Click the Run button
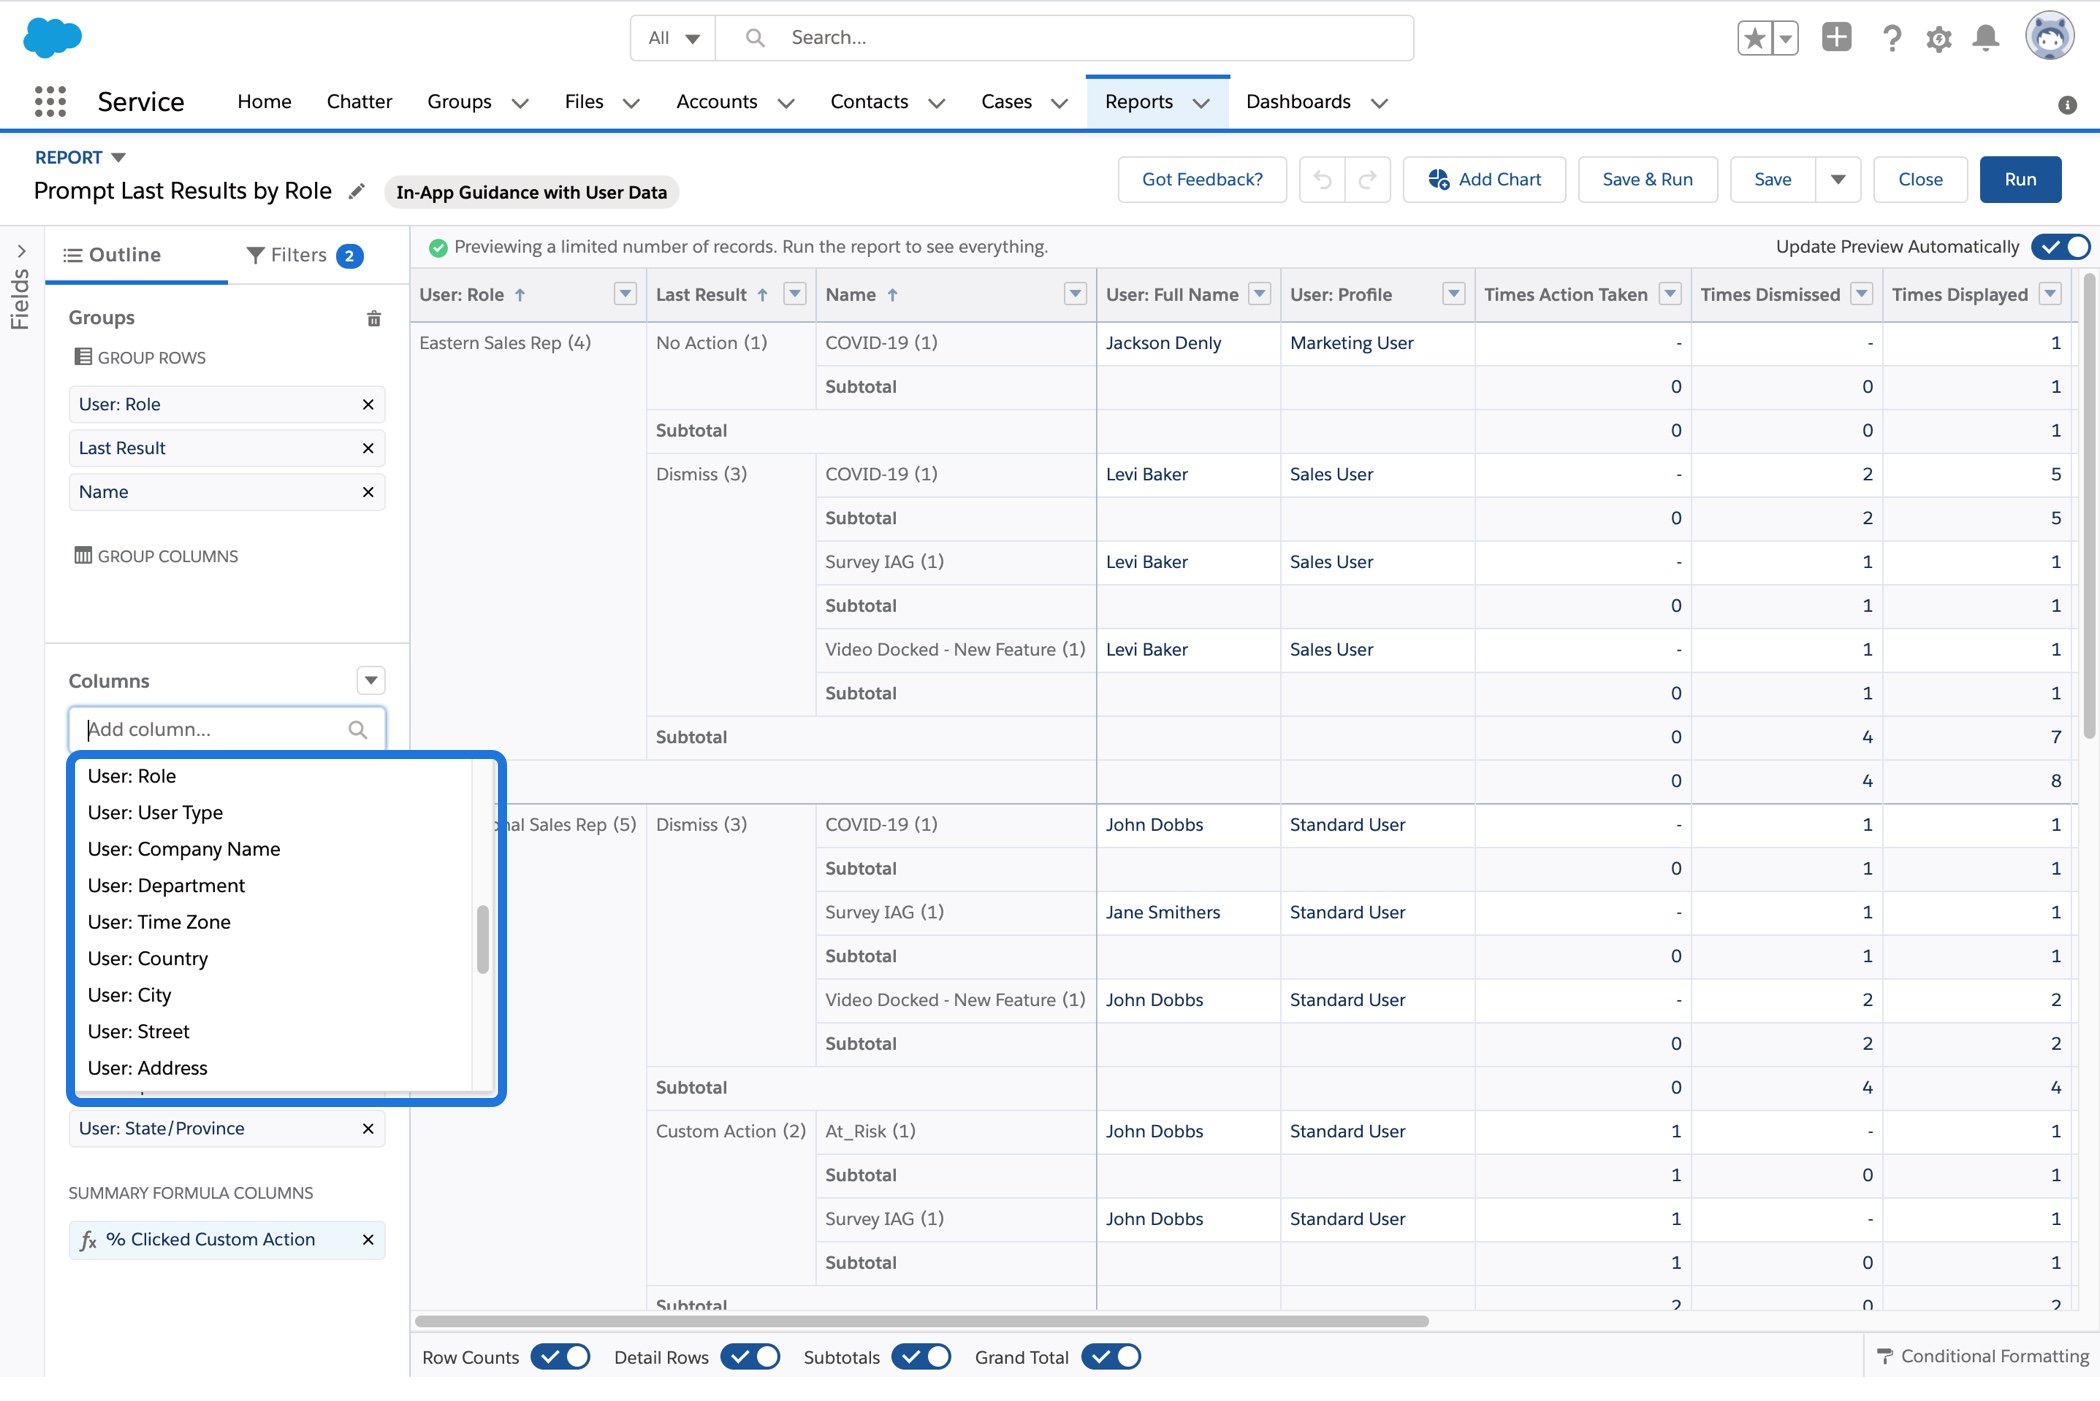The width and height of the screenshot is (2100, 1401). pos(2020,179)
